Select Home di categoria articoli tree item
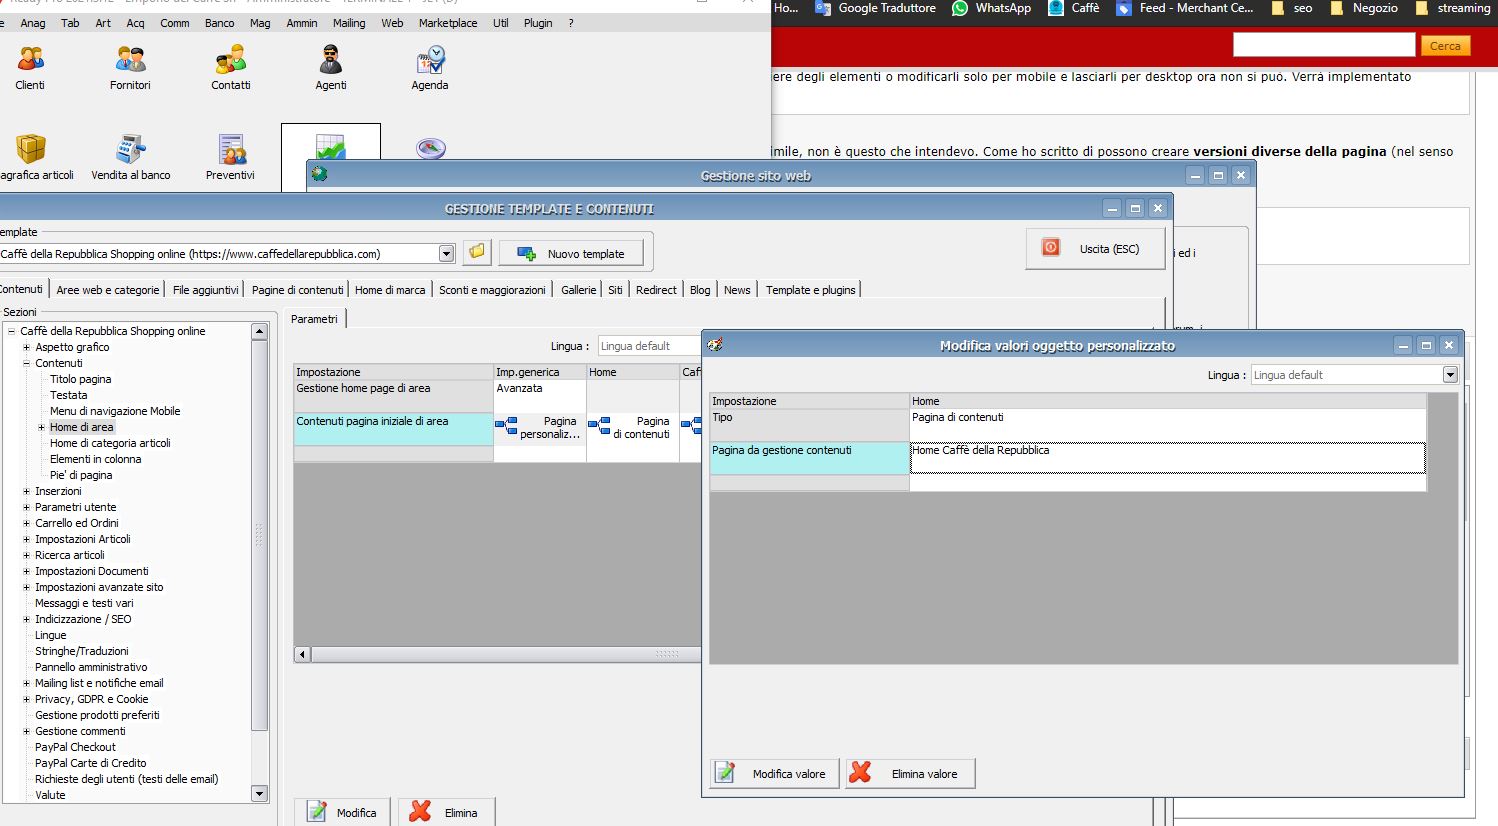 click(110, 443)
